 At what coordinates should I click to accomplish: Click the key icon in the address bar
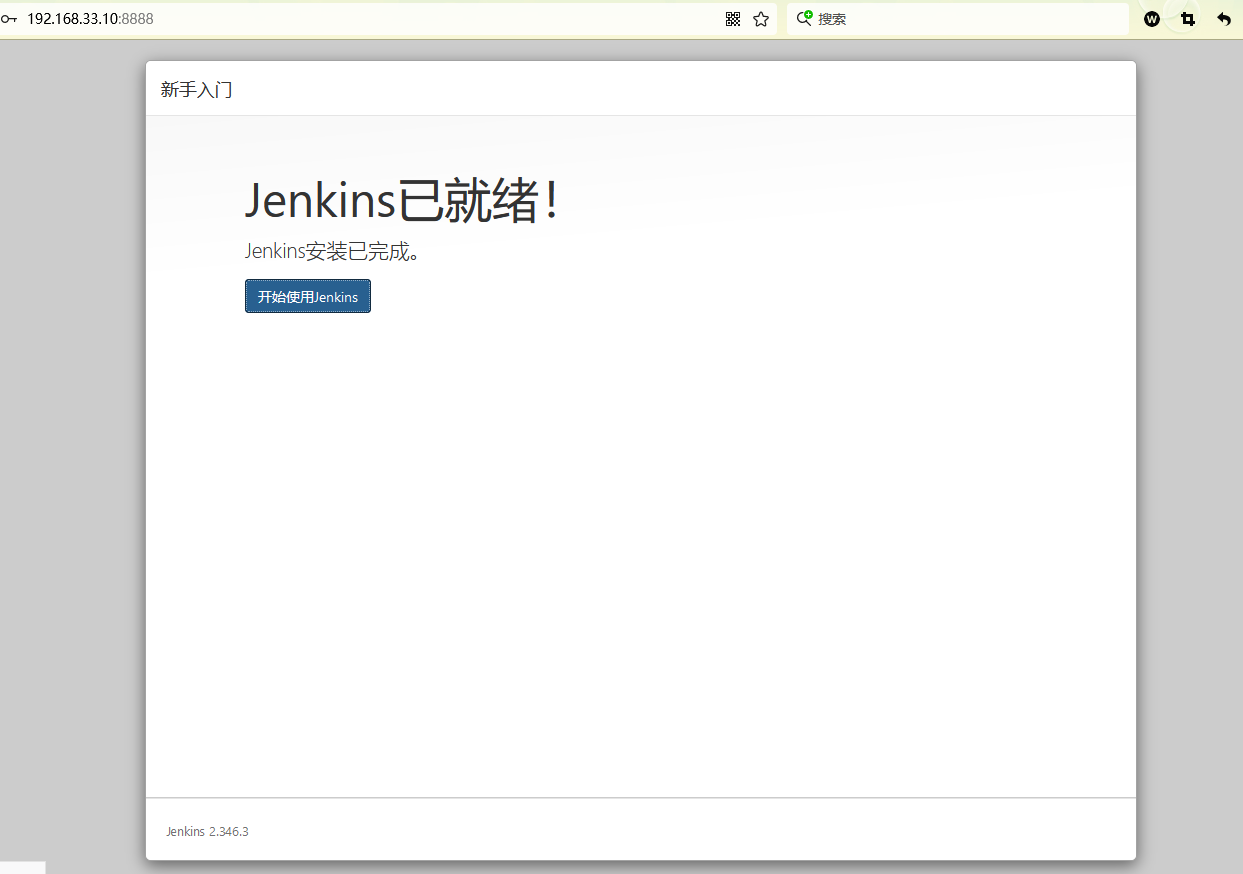tap(9, 19)
